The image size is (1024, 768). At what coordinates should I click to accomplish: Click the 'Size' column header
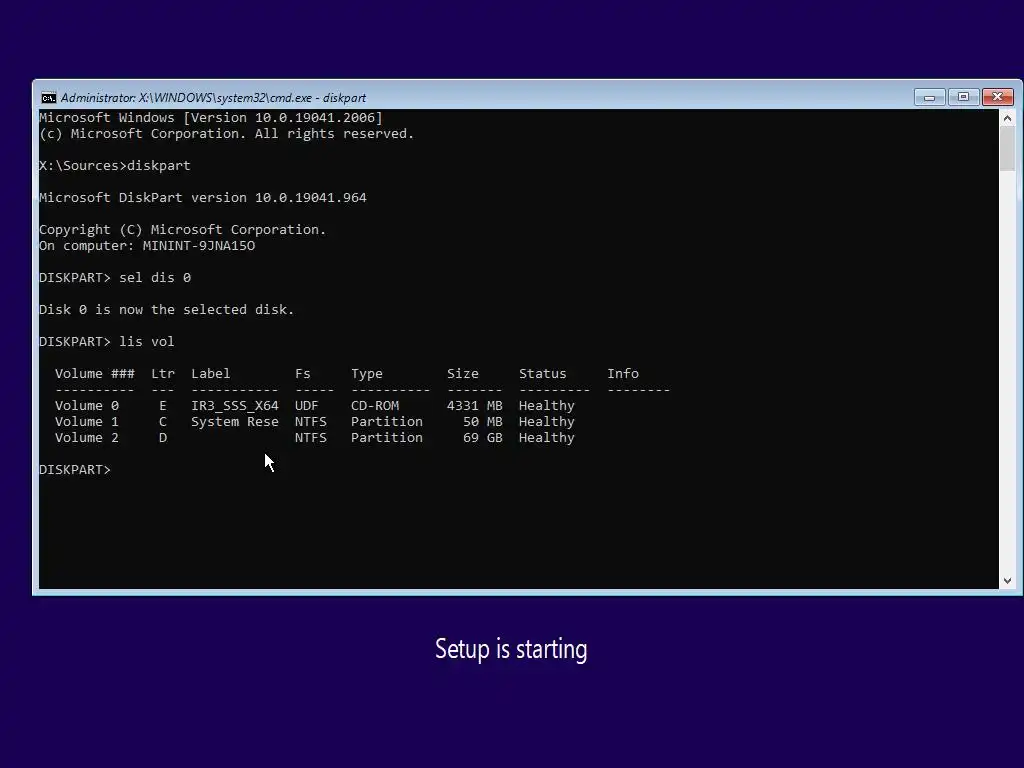pos(463,374)
